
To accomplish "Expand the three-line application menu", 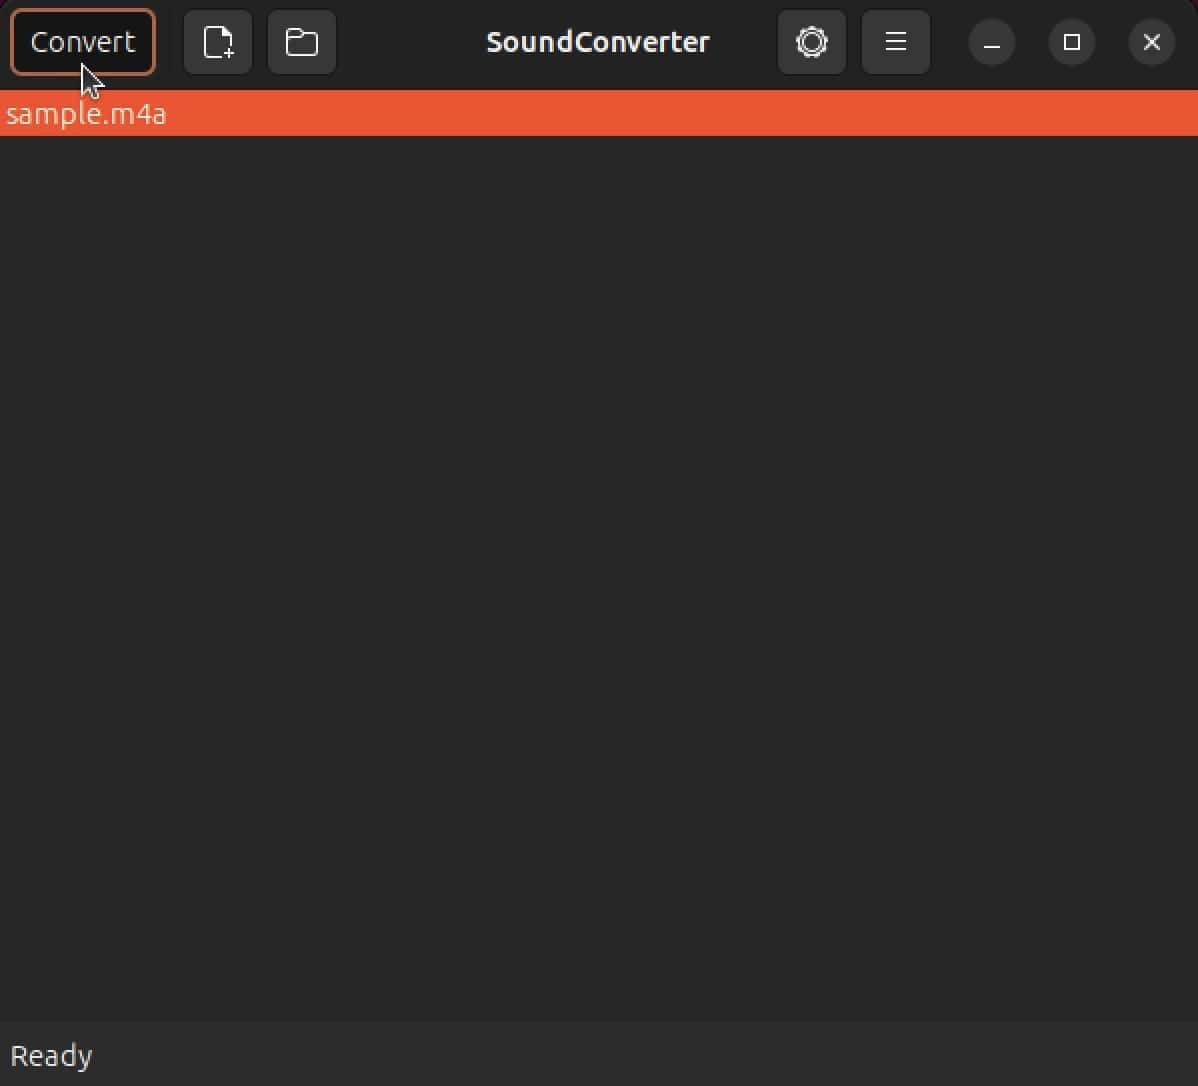I will [x=895, y=42].
